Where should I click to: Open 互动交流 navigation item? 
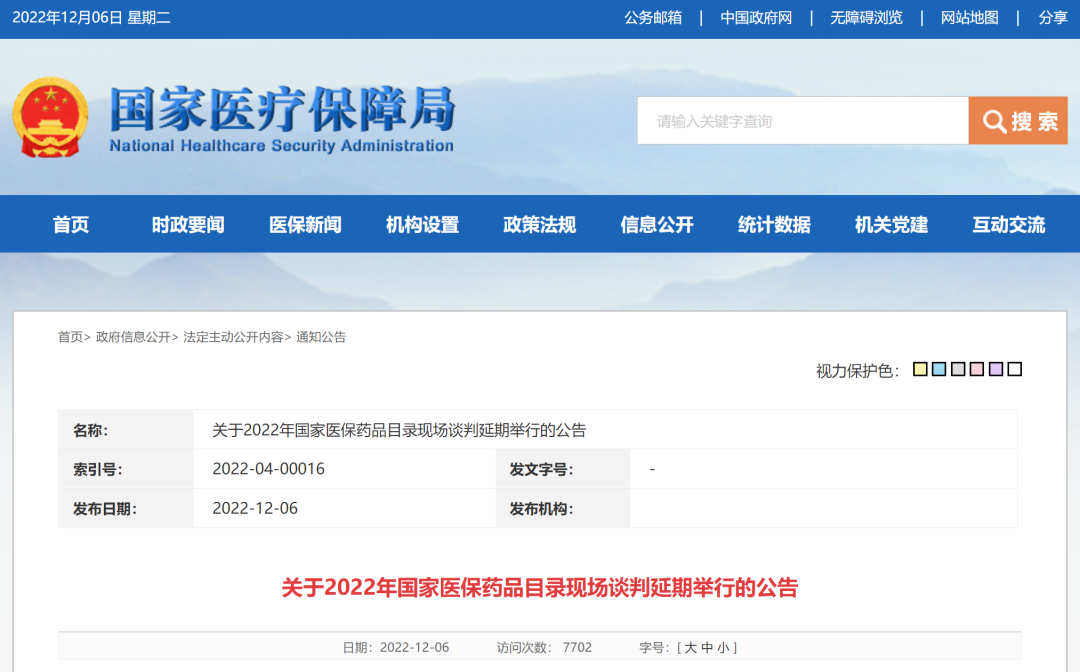tap(1008, 224)
